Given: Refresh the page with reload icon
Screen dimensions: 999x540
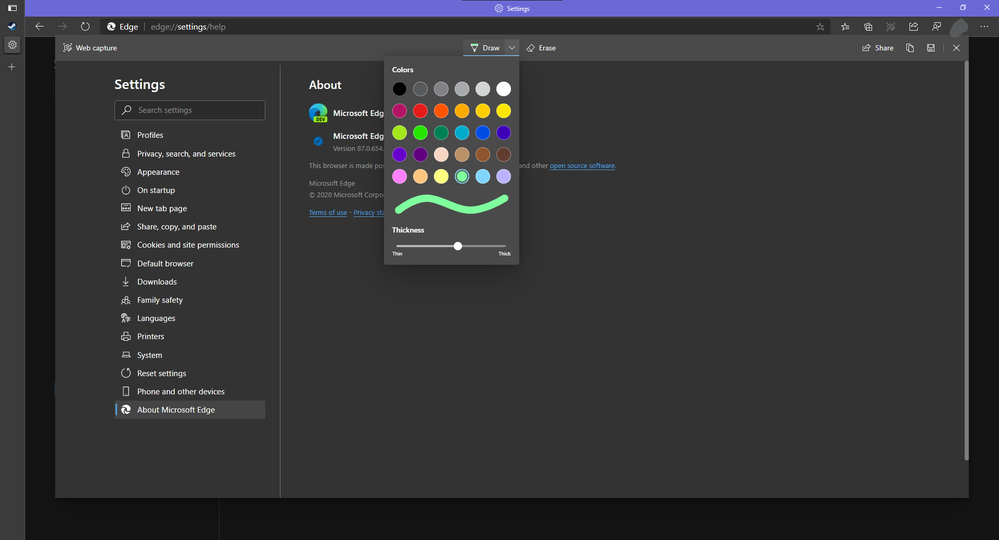Looking at the screenshot, I should [x=85, y=27].
